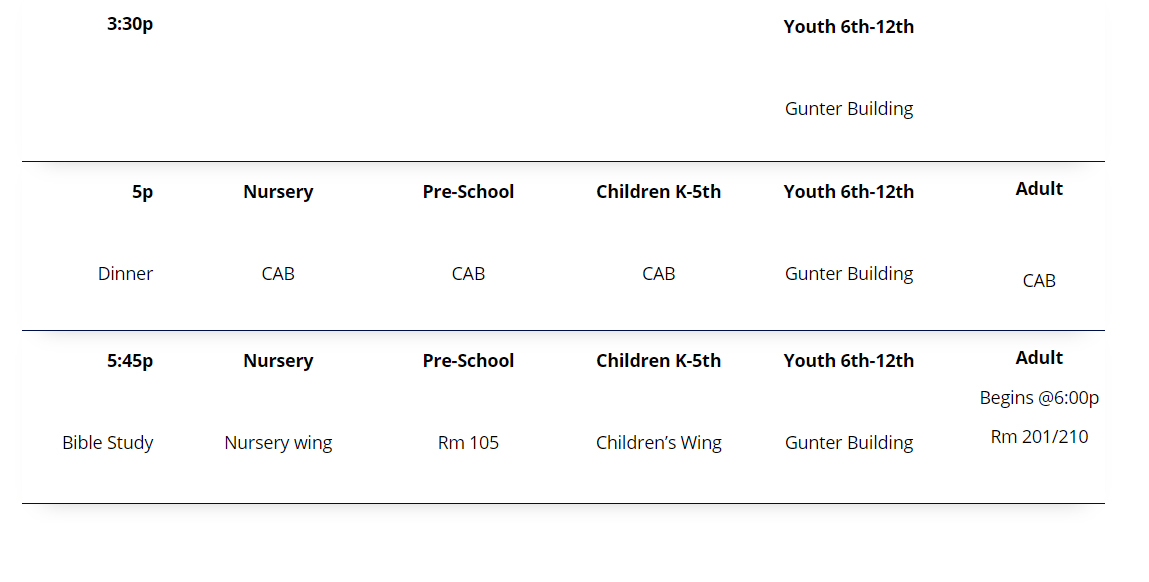Click CAB under the Adult heading

1039,281
